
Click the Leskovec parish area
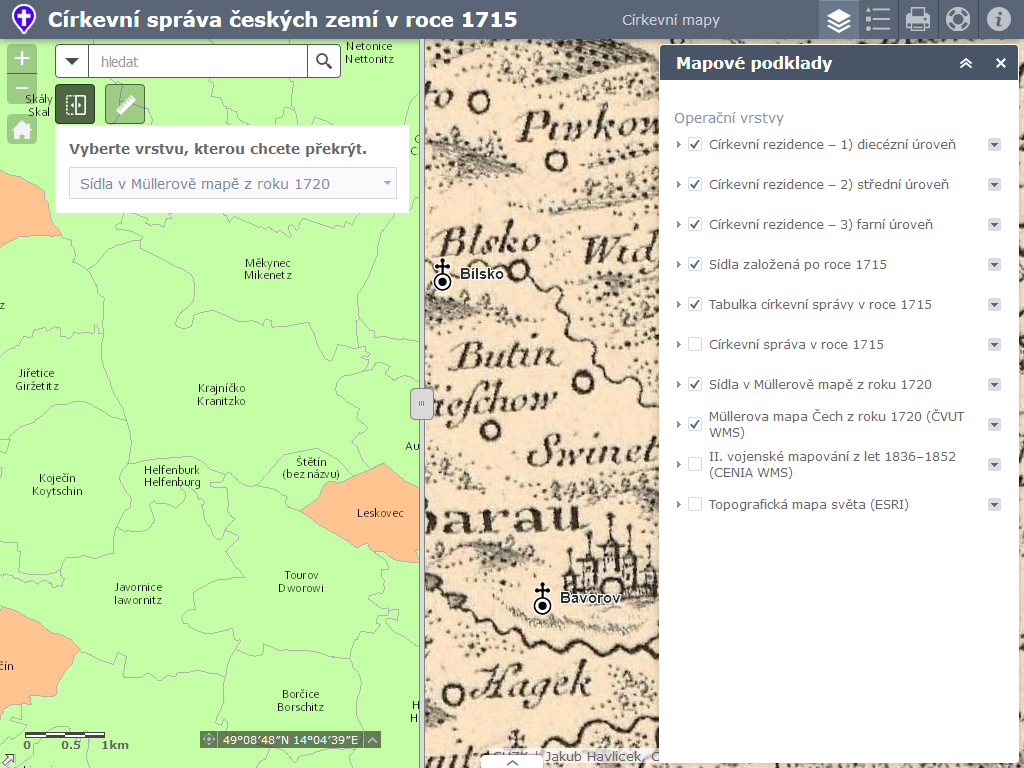pos(369,513)
